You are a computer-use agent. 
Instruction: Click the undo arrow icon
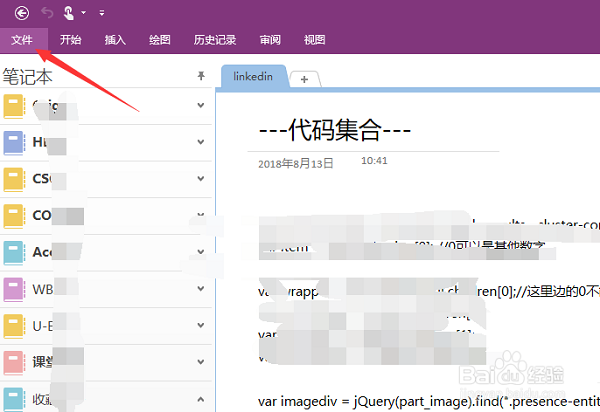[x=45, y=12]
